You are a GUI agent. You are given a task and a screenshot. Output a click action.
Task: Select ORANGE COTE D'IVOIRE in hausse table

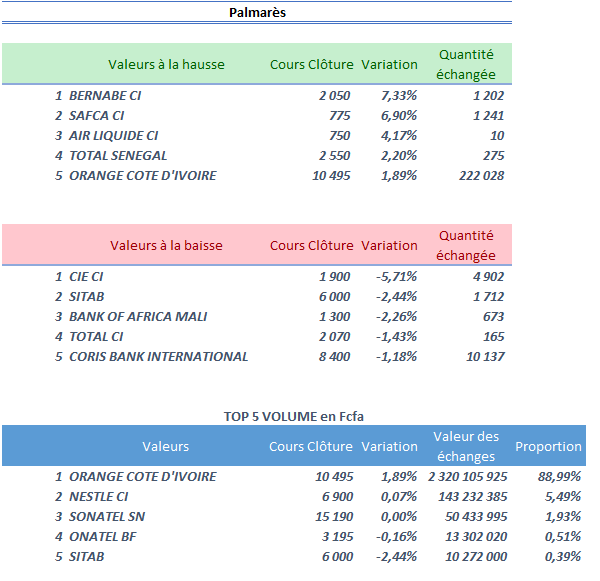tap(142, 175)
